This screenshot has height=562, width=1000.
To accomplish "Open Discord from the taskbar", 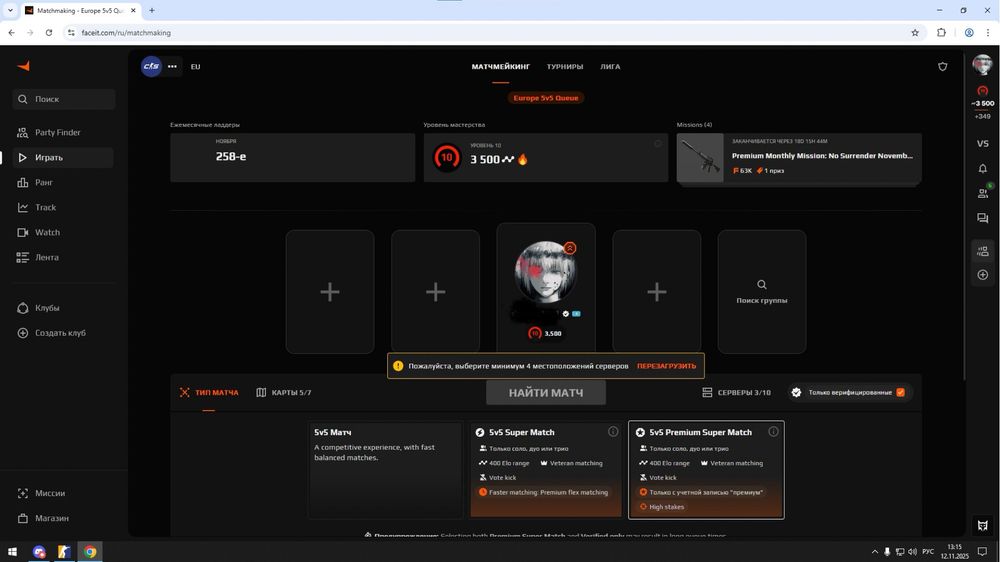I will [39, 552].
